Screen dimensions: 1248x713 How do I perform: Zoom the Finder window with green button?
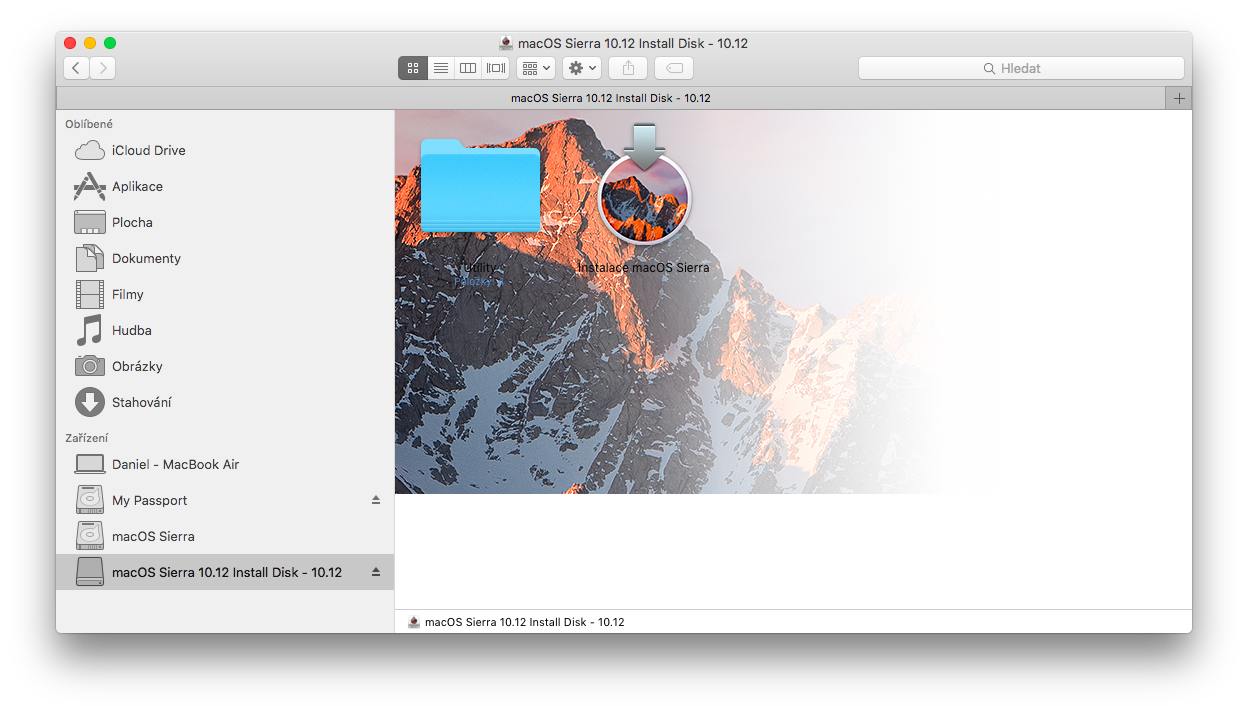click(x=110, y=43)
